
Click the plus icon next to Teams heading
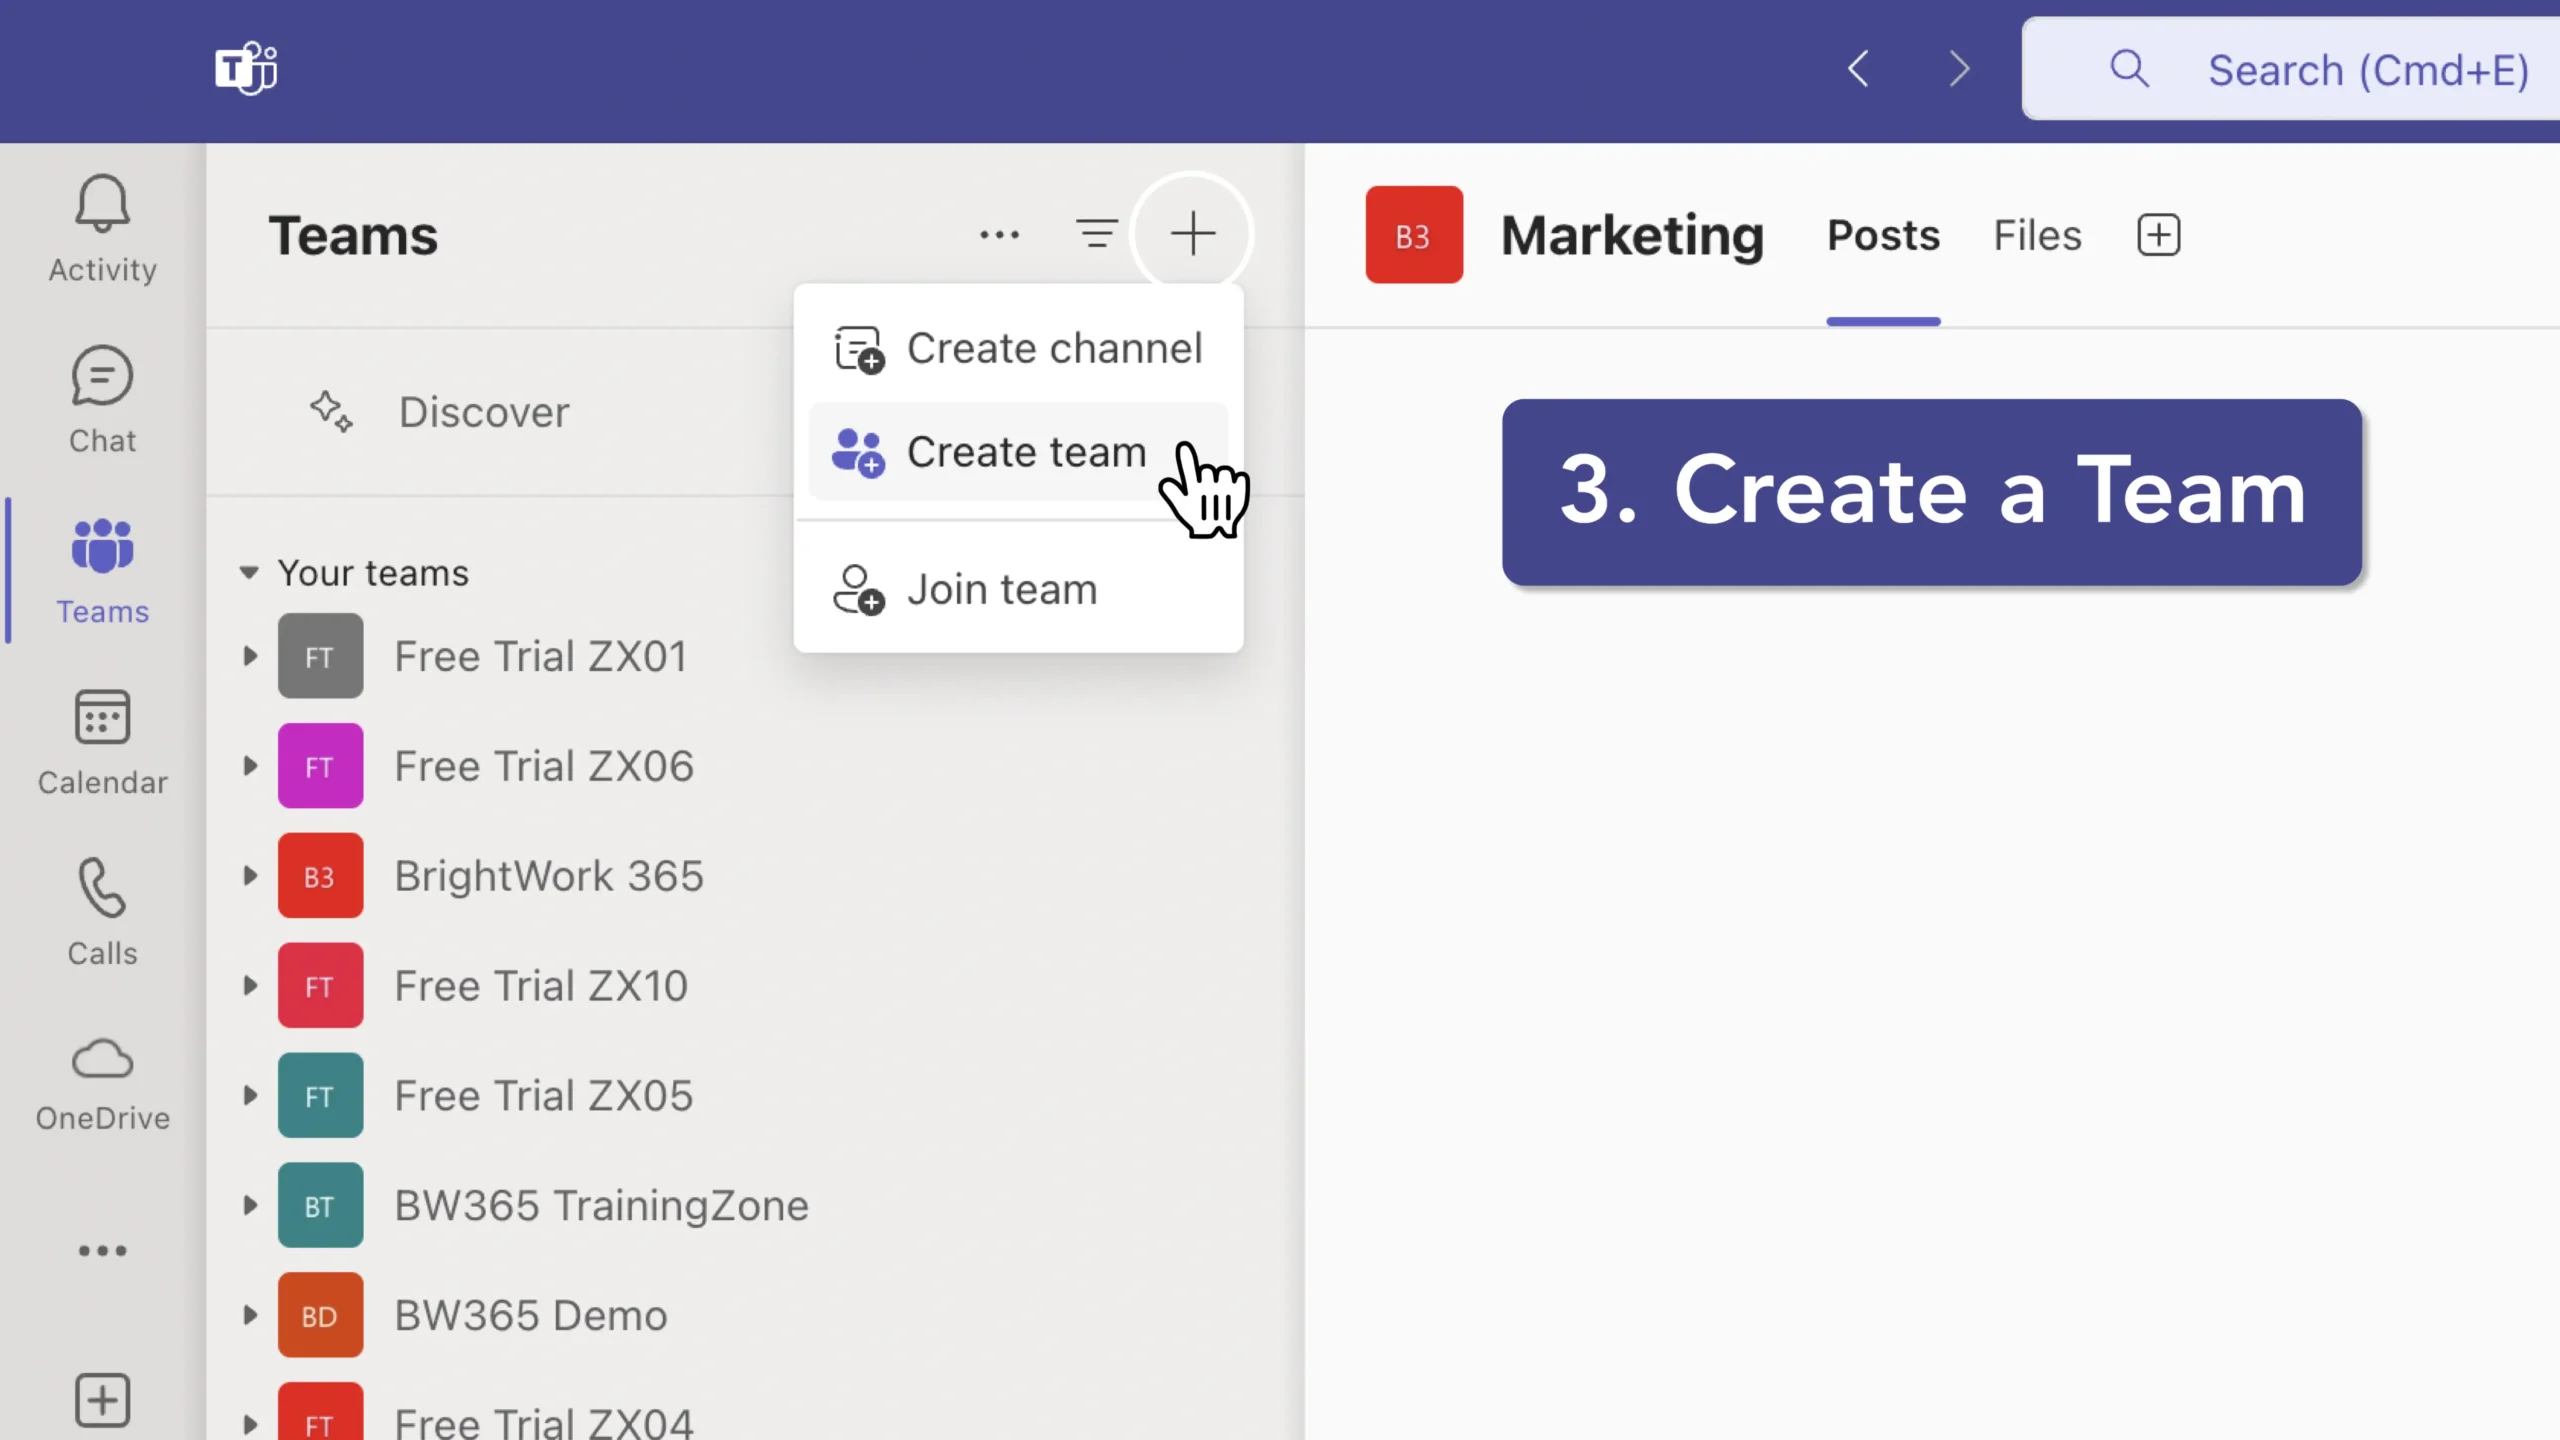(x=1193, y=233)
